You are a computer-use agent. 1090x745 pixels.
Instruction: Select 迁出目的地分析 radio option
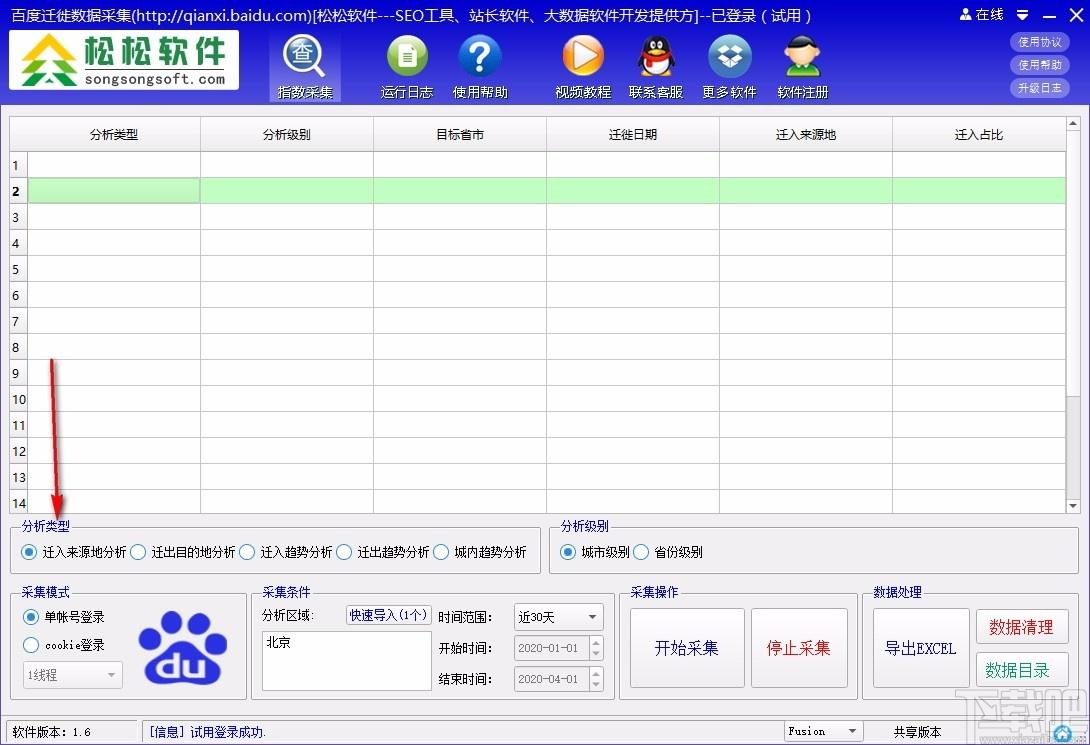point(183,552)
